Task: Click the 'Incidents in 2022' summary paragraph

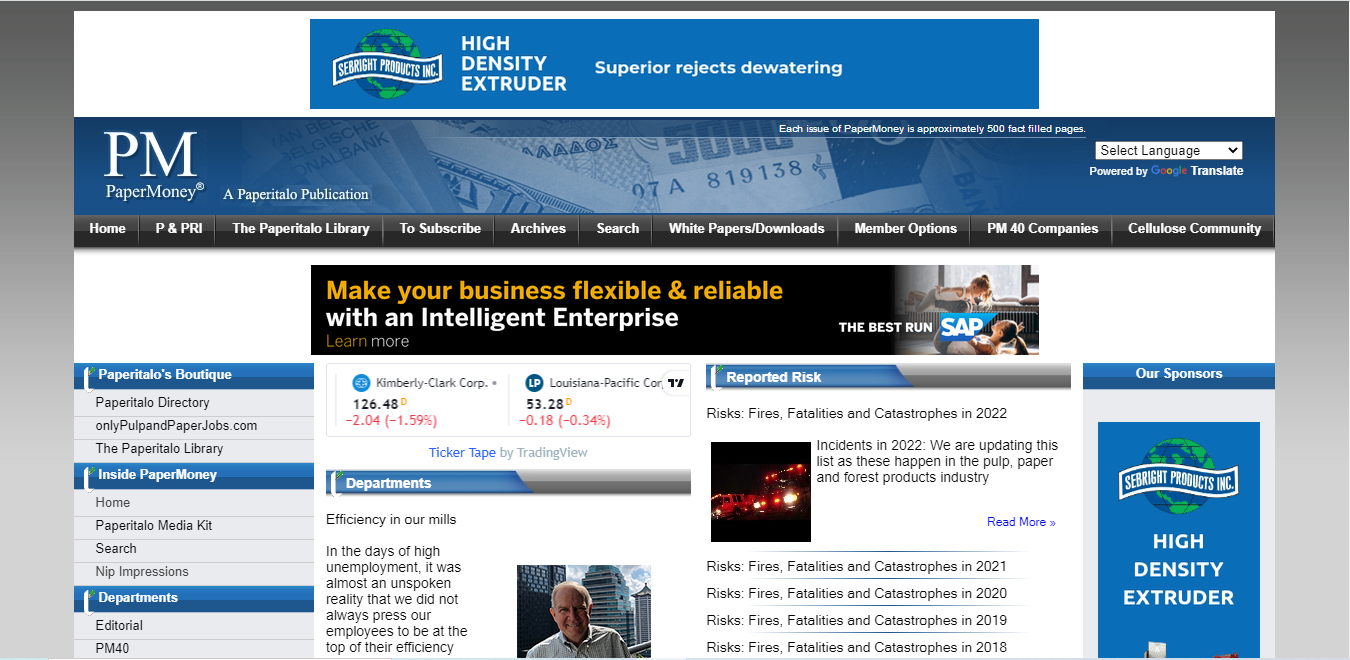Action: pos(937,461)
